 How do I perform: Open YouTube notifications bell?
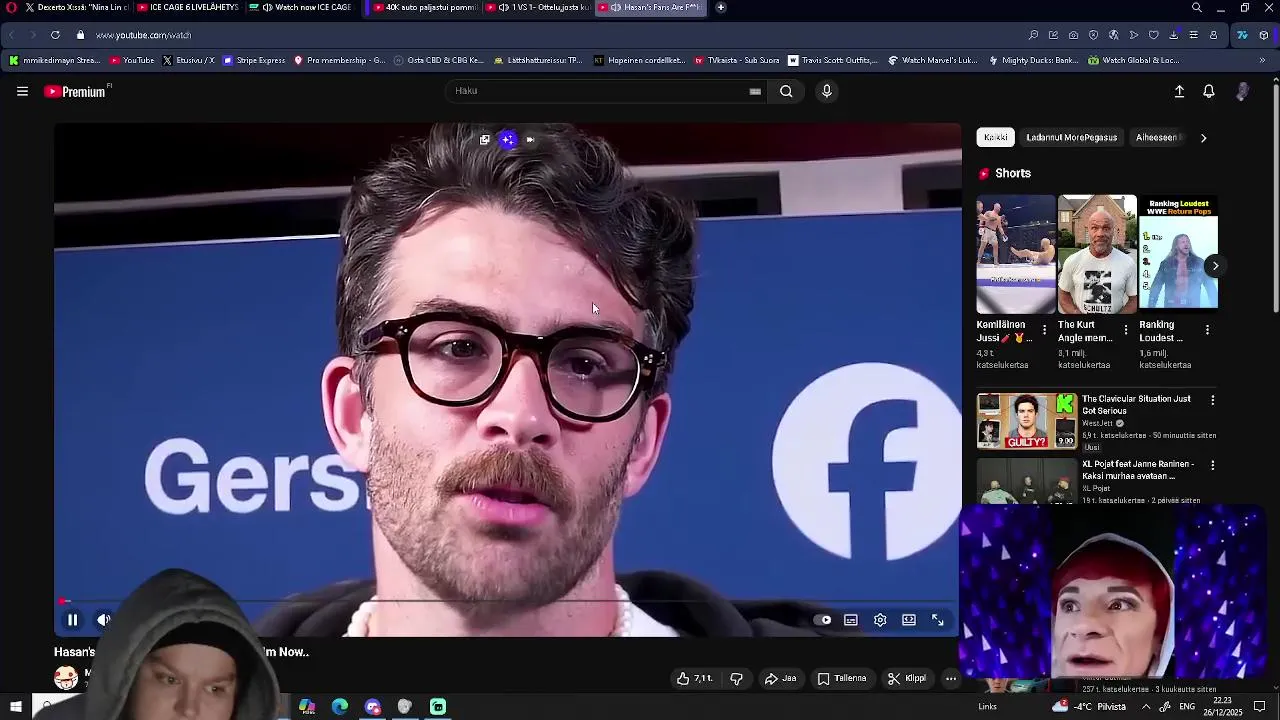1209,91
